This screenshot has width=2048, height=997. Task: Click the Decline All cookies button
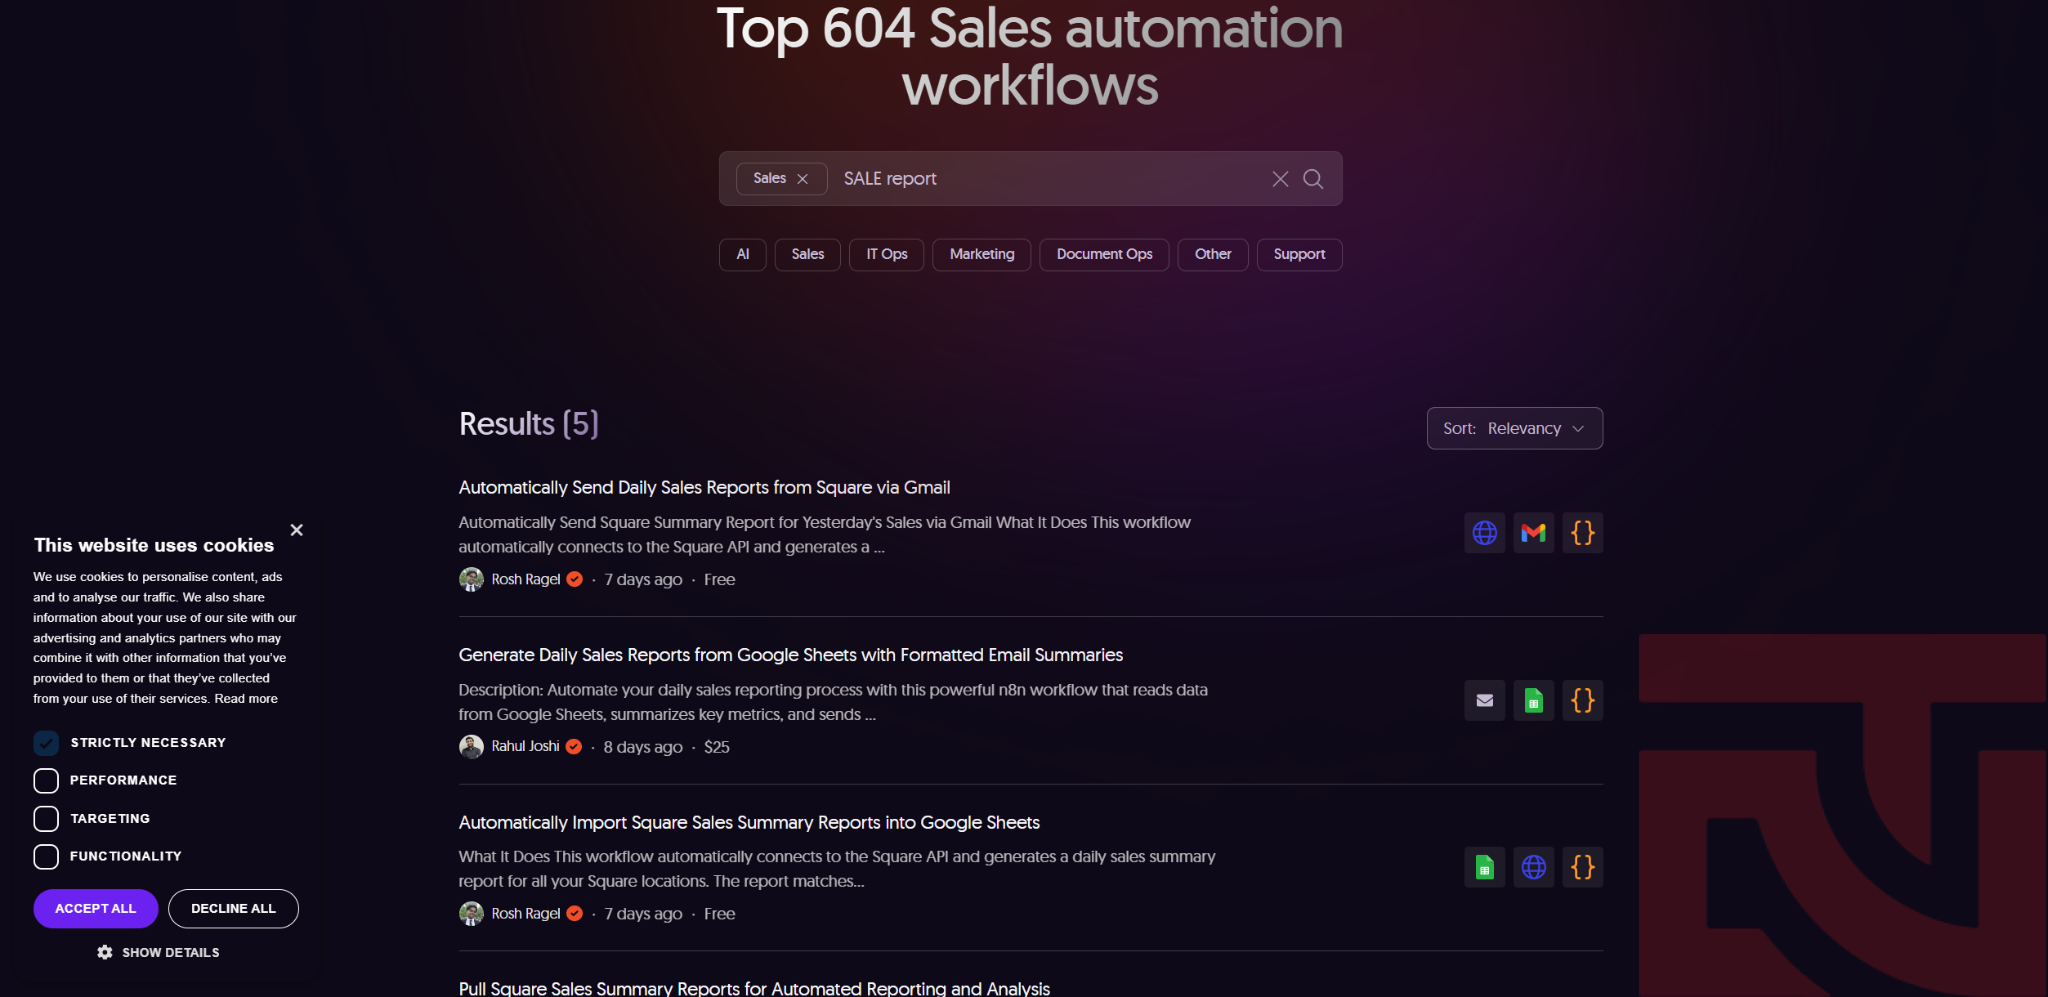233,909
